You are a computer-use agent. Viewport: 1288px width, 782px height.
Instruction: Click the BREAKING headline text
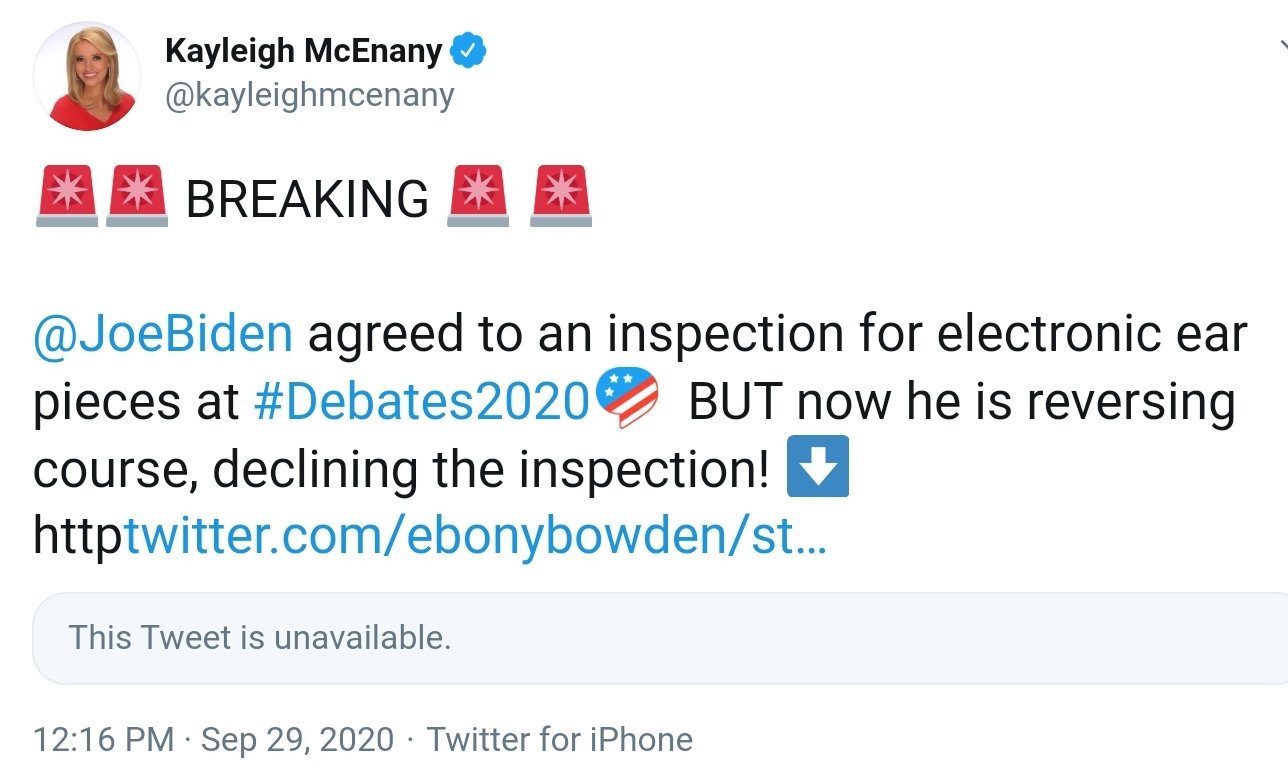[x=307, y=199]
